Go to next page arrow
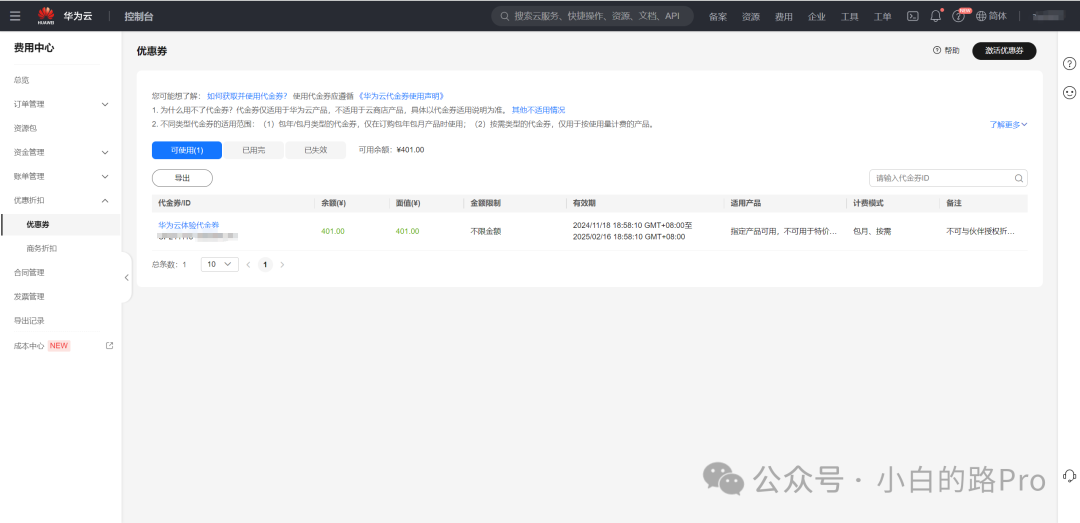The image size is (1080, 523). 282,265
